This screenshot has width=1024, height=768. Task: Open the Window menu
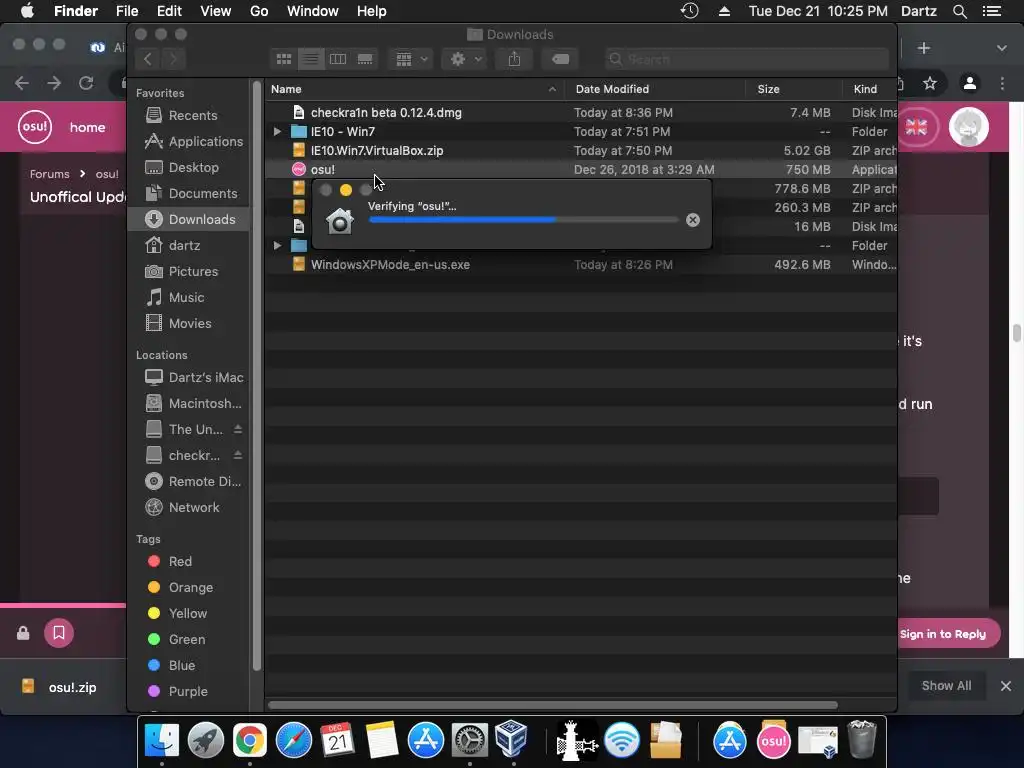pyautogui.click(x=313, y=11)
